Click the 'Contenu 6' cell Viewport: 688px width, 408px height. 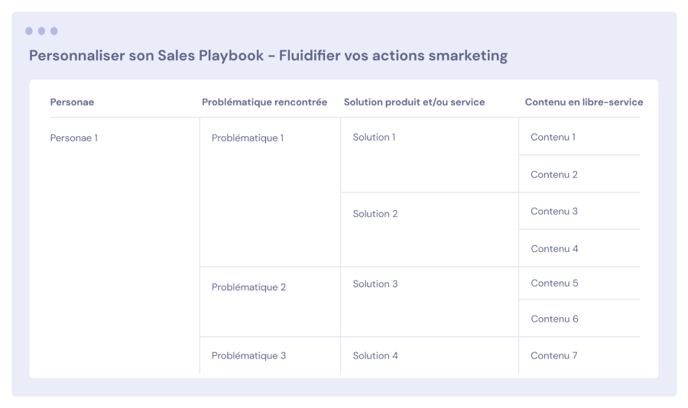tap(554, 319)
